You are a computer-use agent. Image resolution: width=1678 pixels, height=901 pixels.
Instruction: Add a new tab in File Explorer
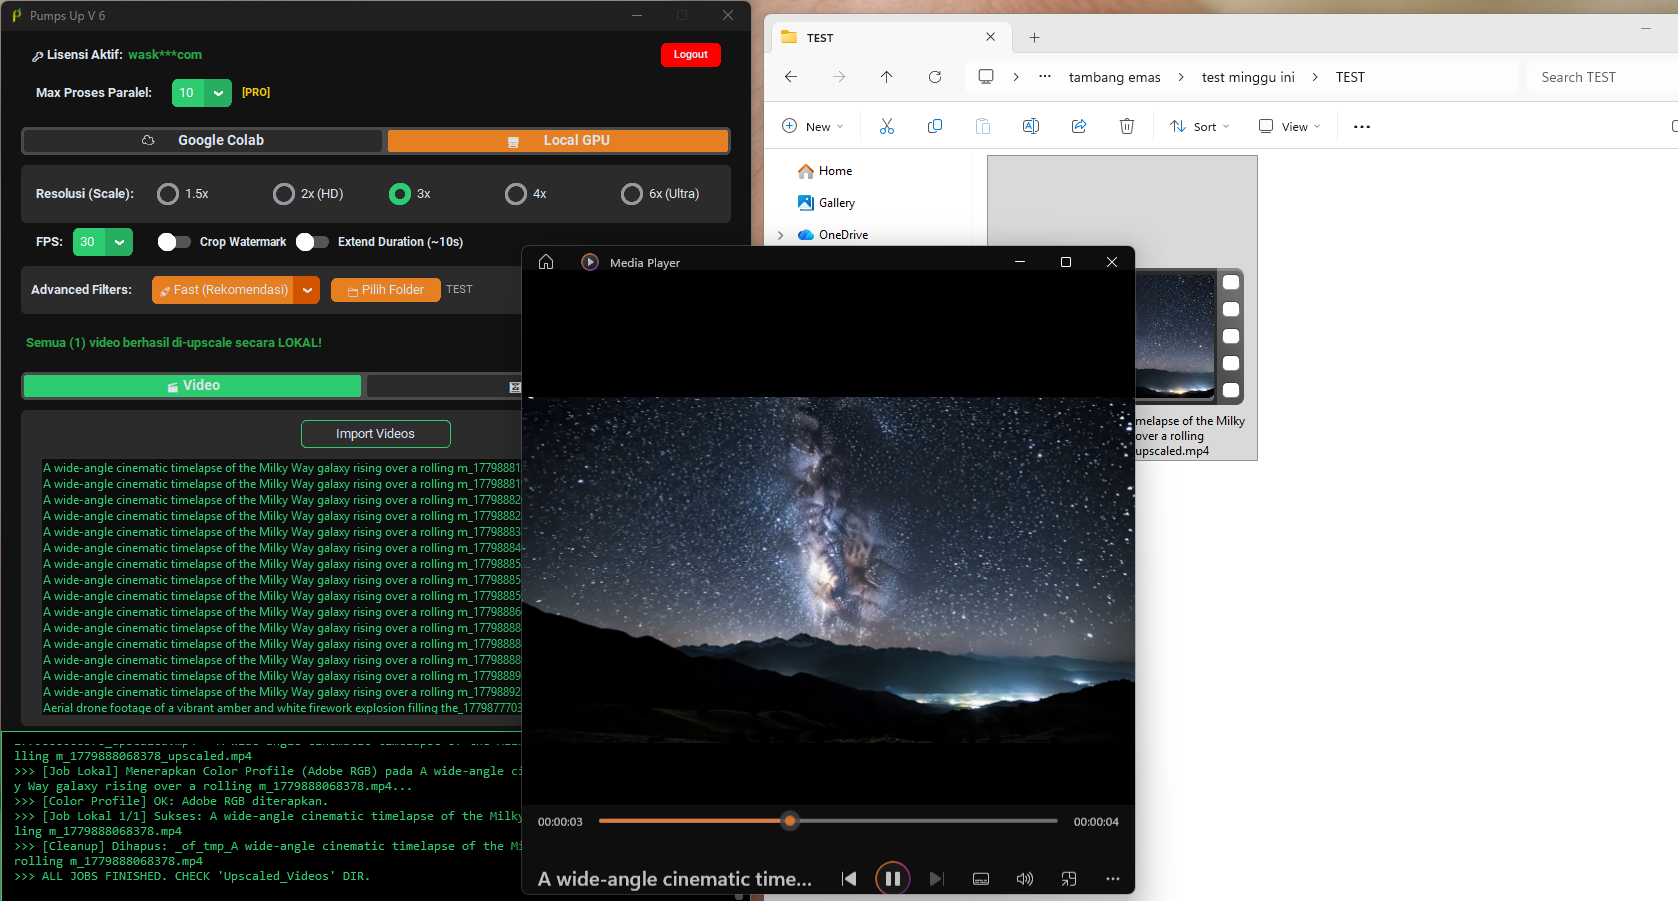click(x=1035, y=38)
